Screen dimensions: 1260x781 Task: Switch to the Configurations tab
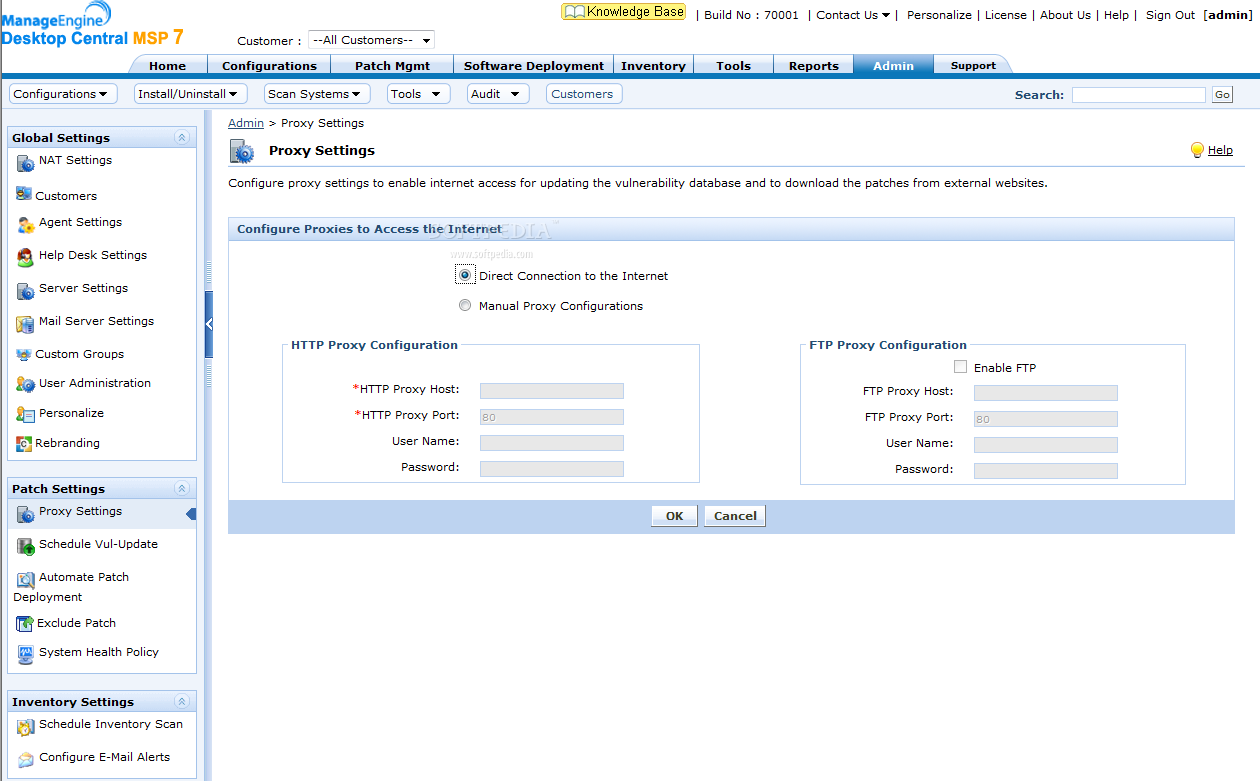click(x=270, y=65)
